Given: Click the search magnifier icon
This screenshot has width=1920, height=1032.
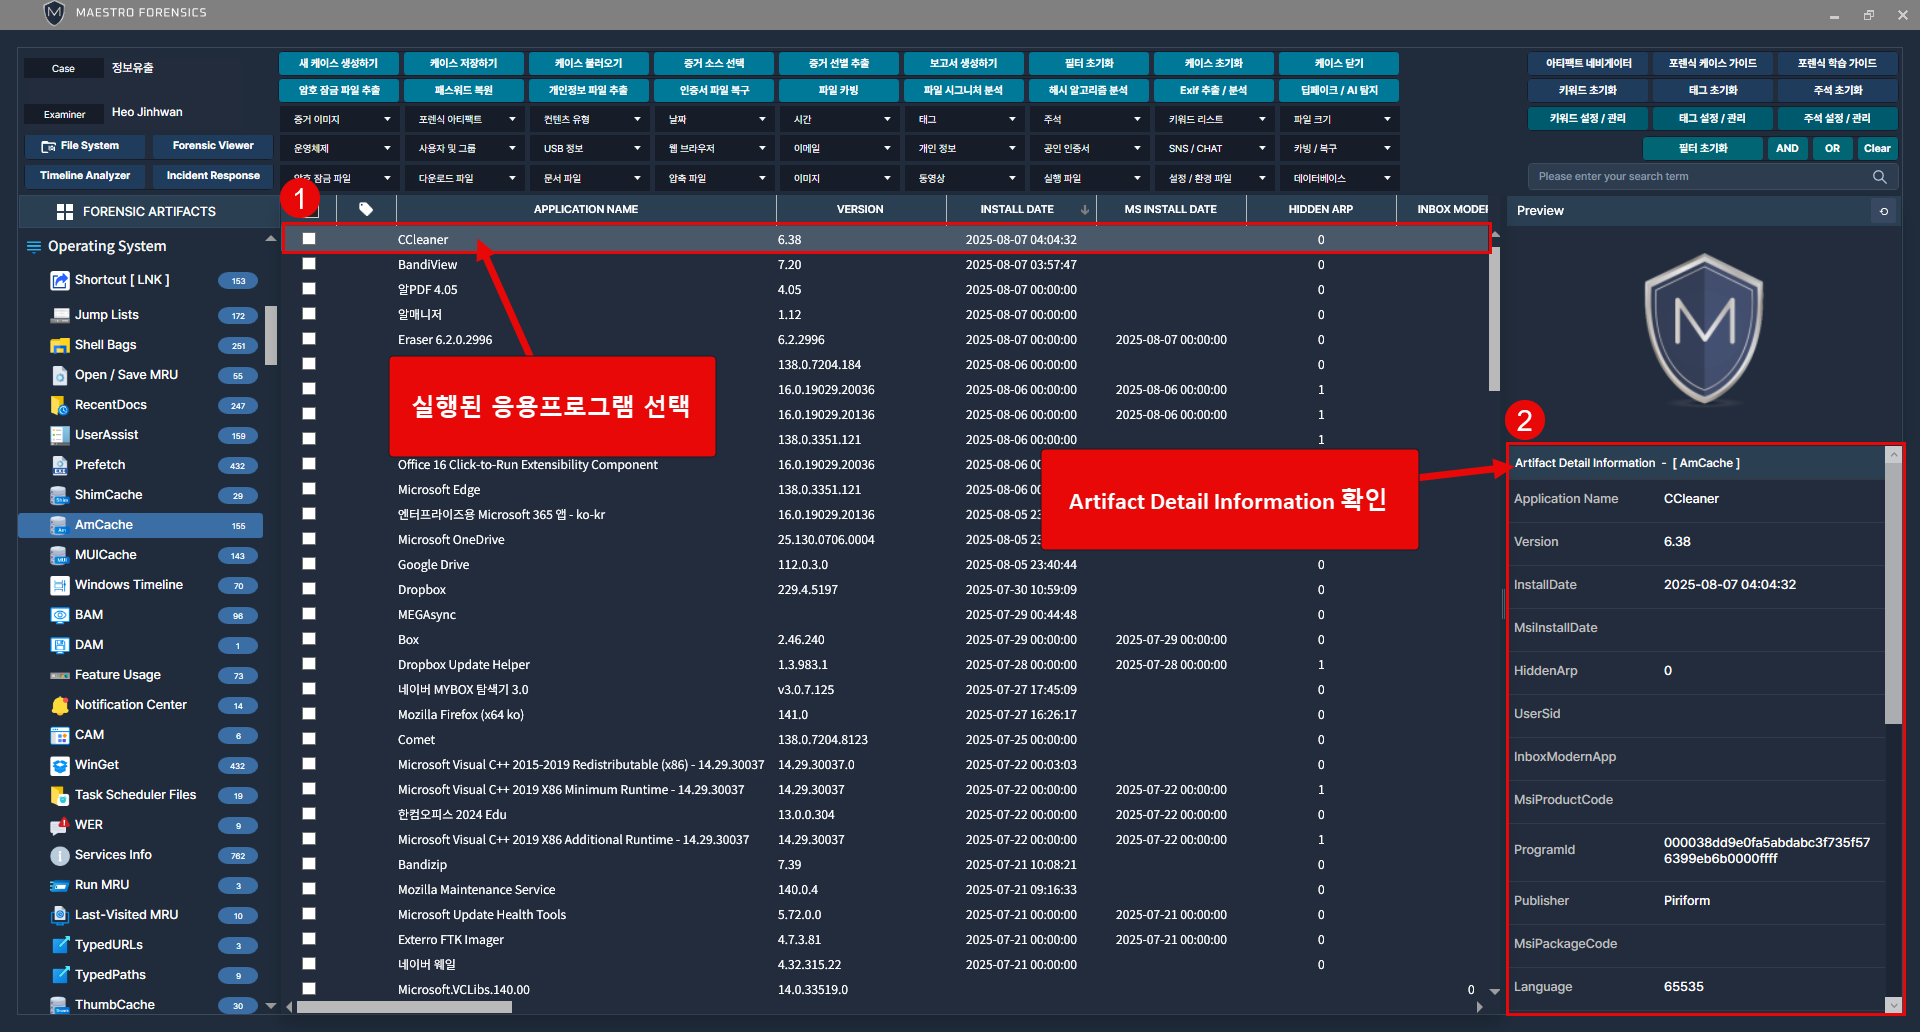Looking at the screenshot, I should point(1879,177).
